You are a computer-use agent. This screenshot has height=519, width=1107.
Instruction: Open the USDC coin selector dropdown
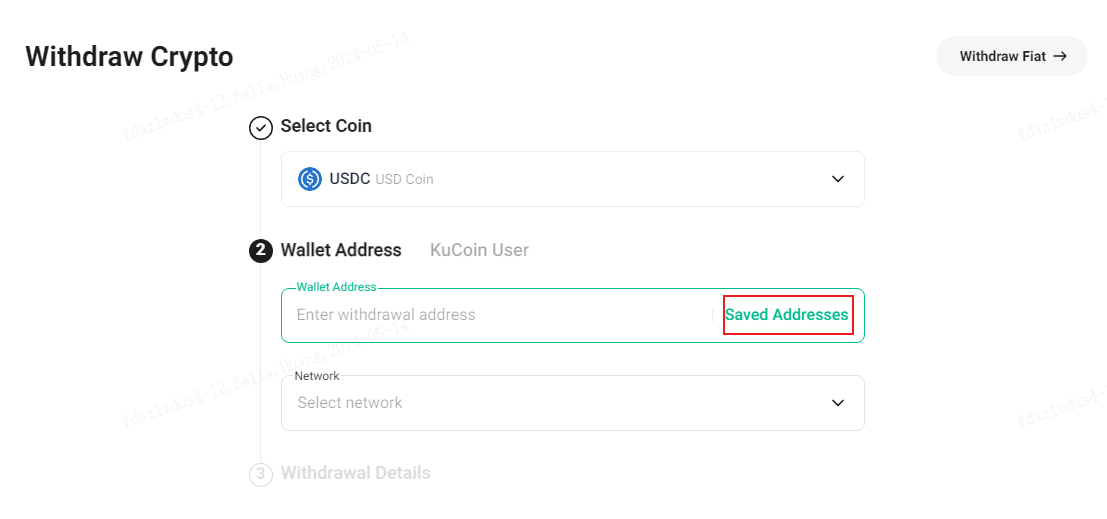[573, 179]
